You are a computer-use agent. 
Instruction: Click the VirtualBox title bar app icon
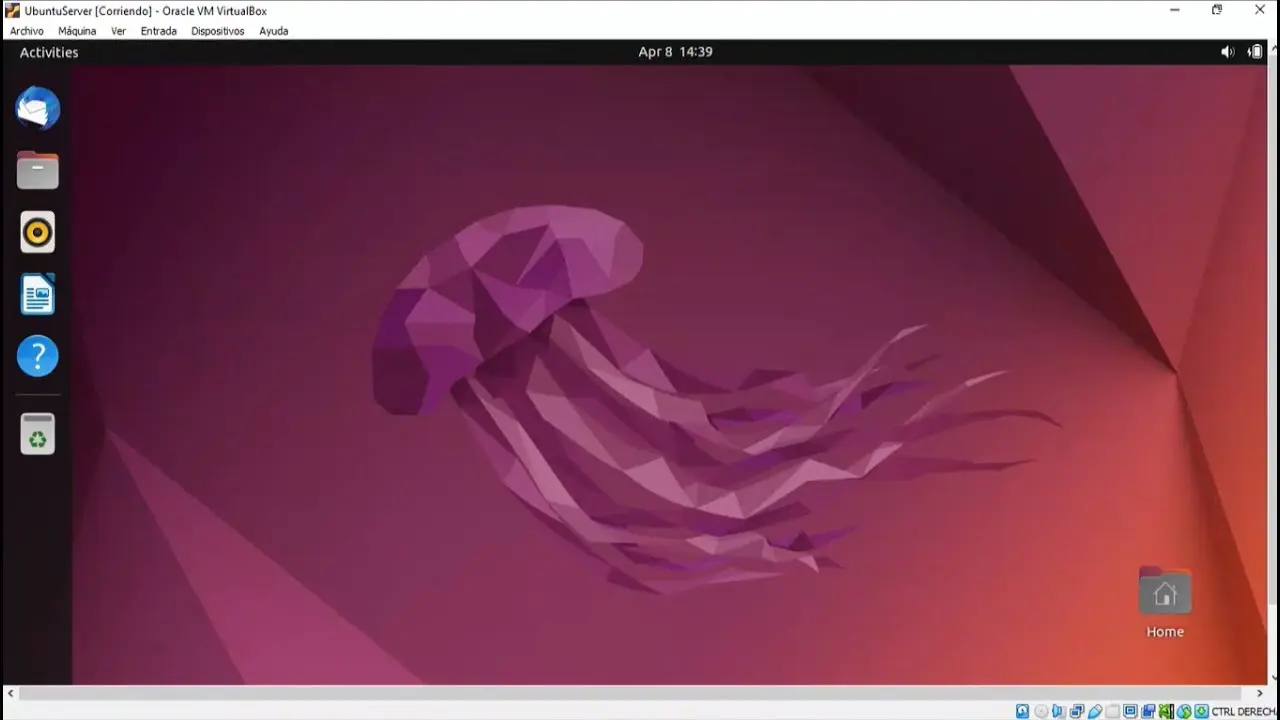[12, 10]
